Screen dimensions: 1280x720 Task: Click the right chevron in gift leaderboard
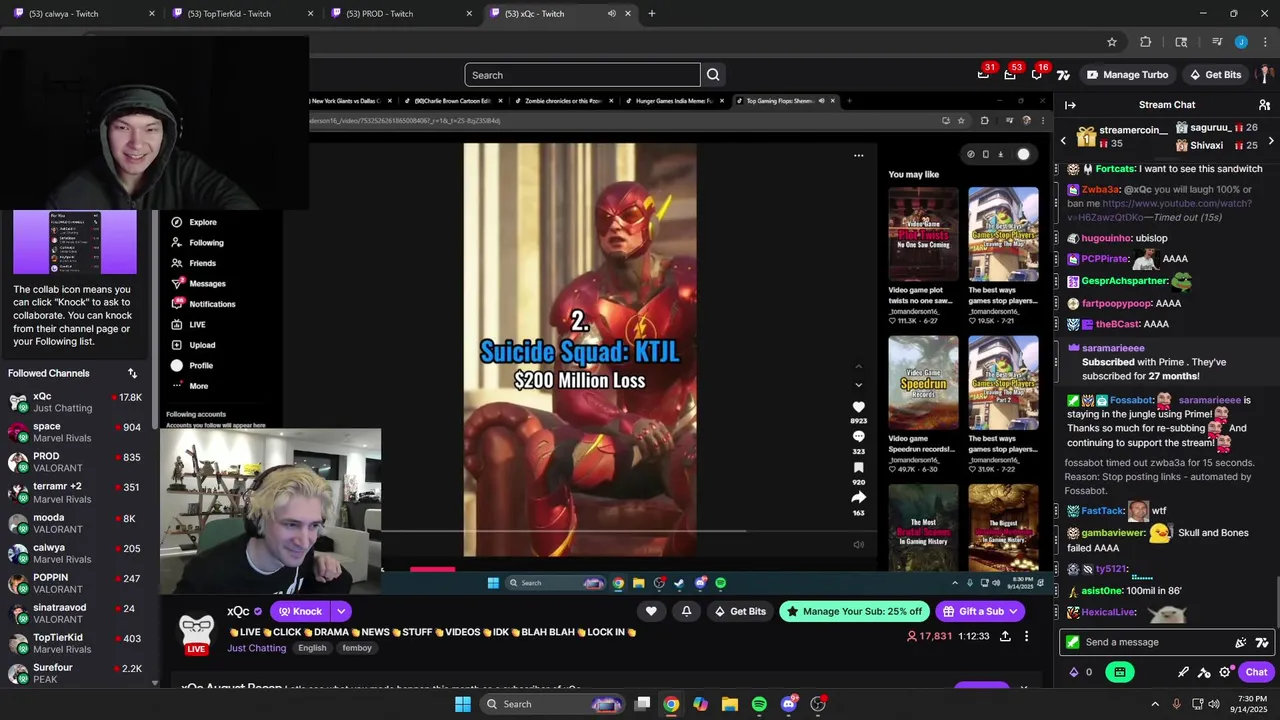pos(1270,141)
